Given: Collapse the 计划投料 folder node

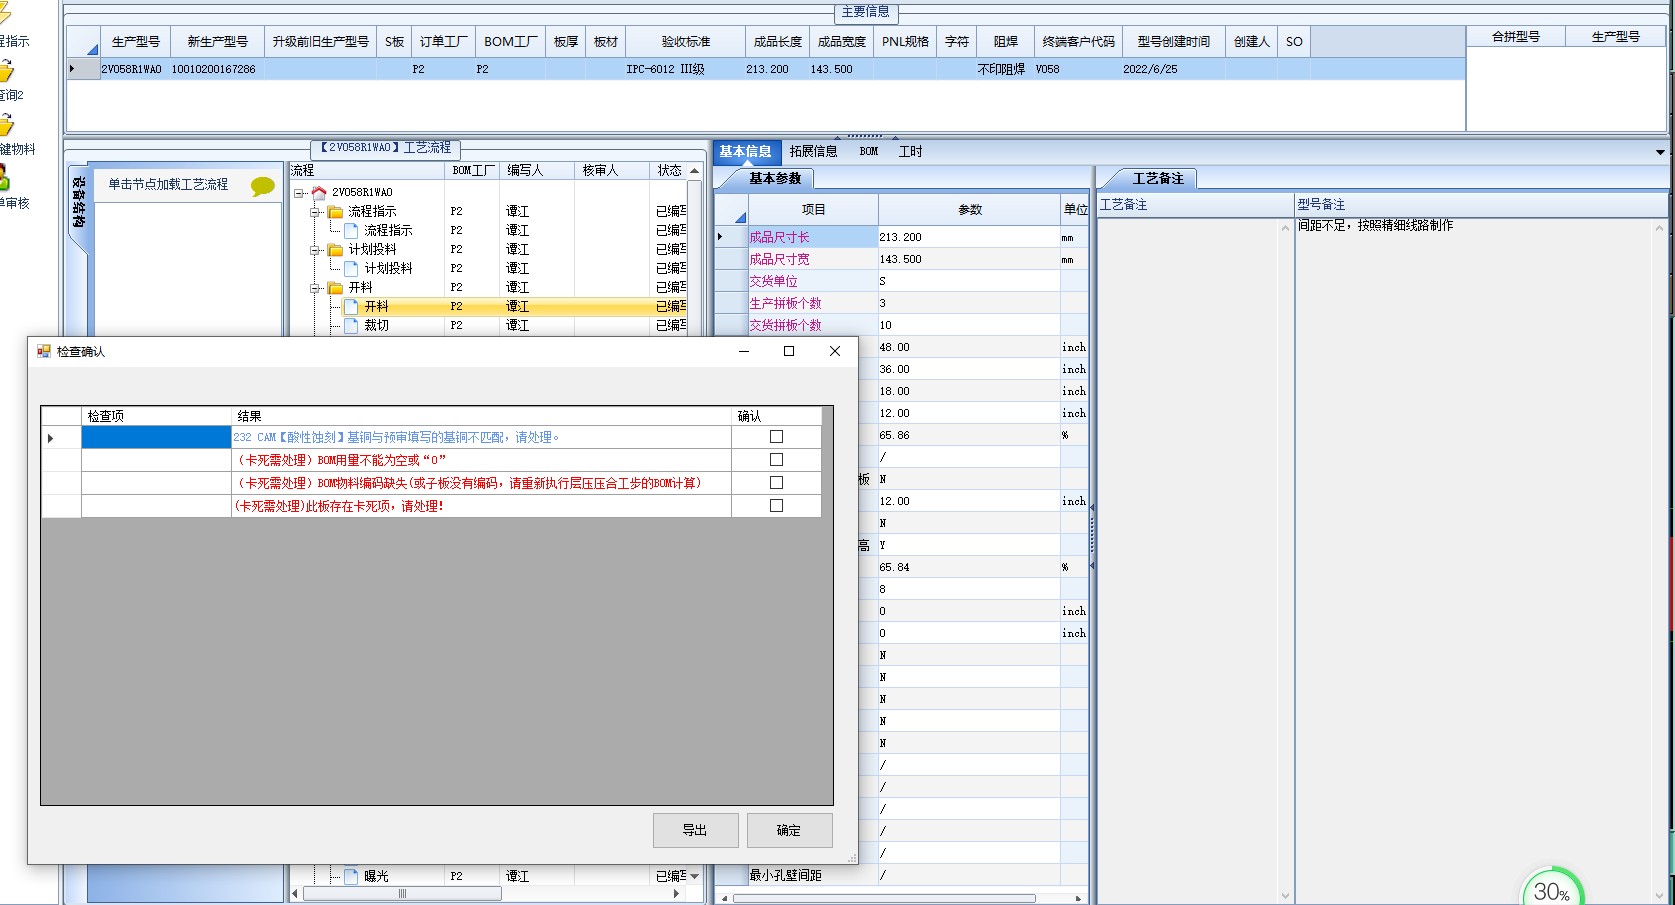Looking at the screenshot, I should (315, 250).
